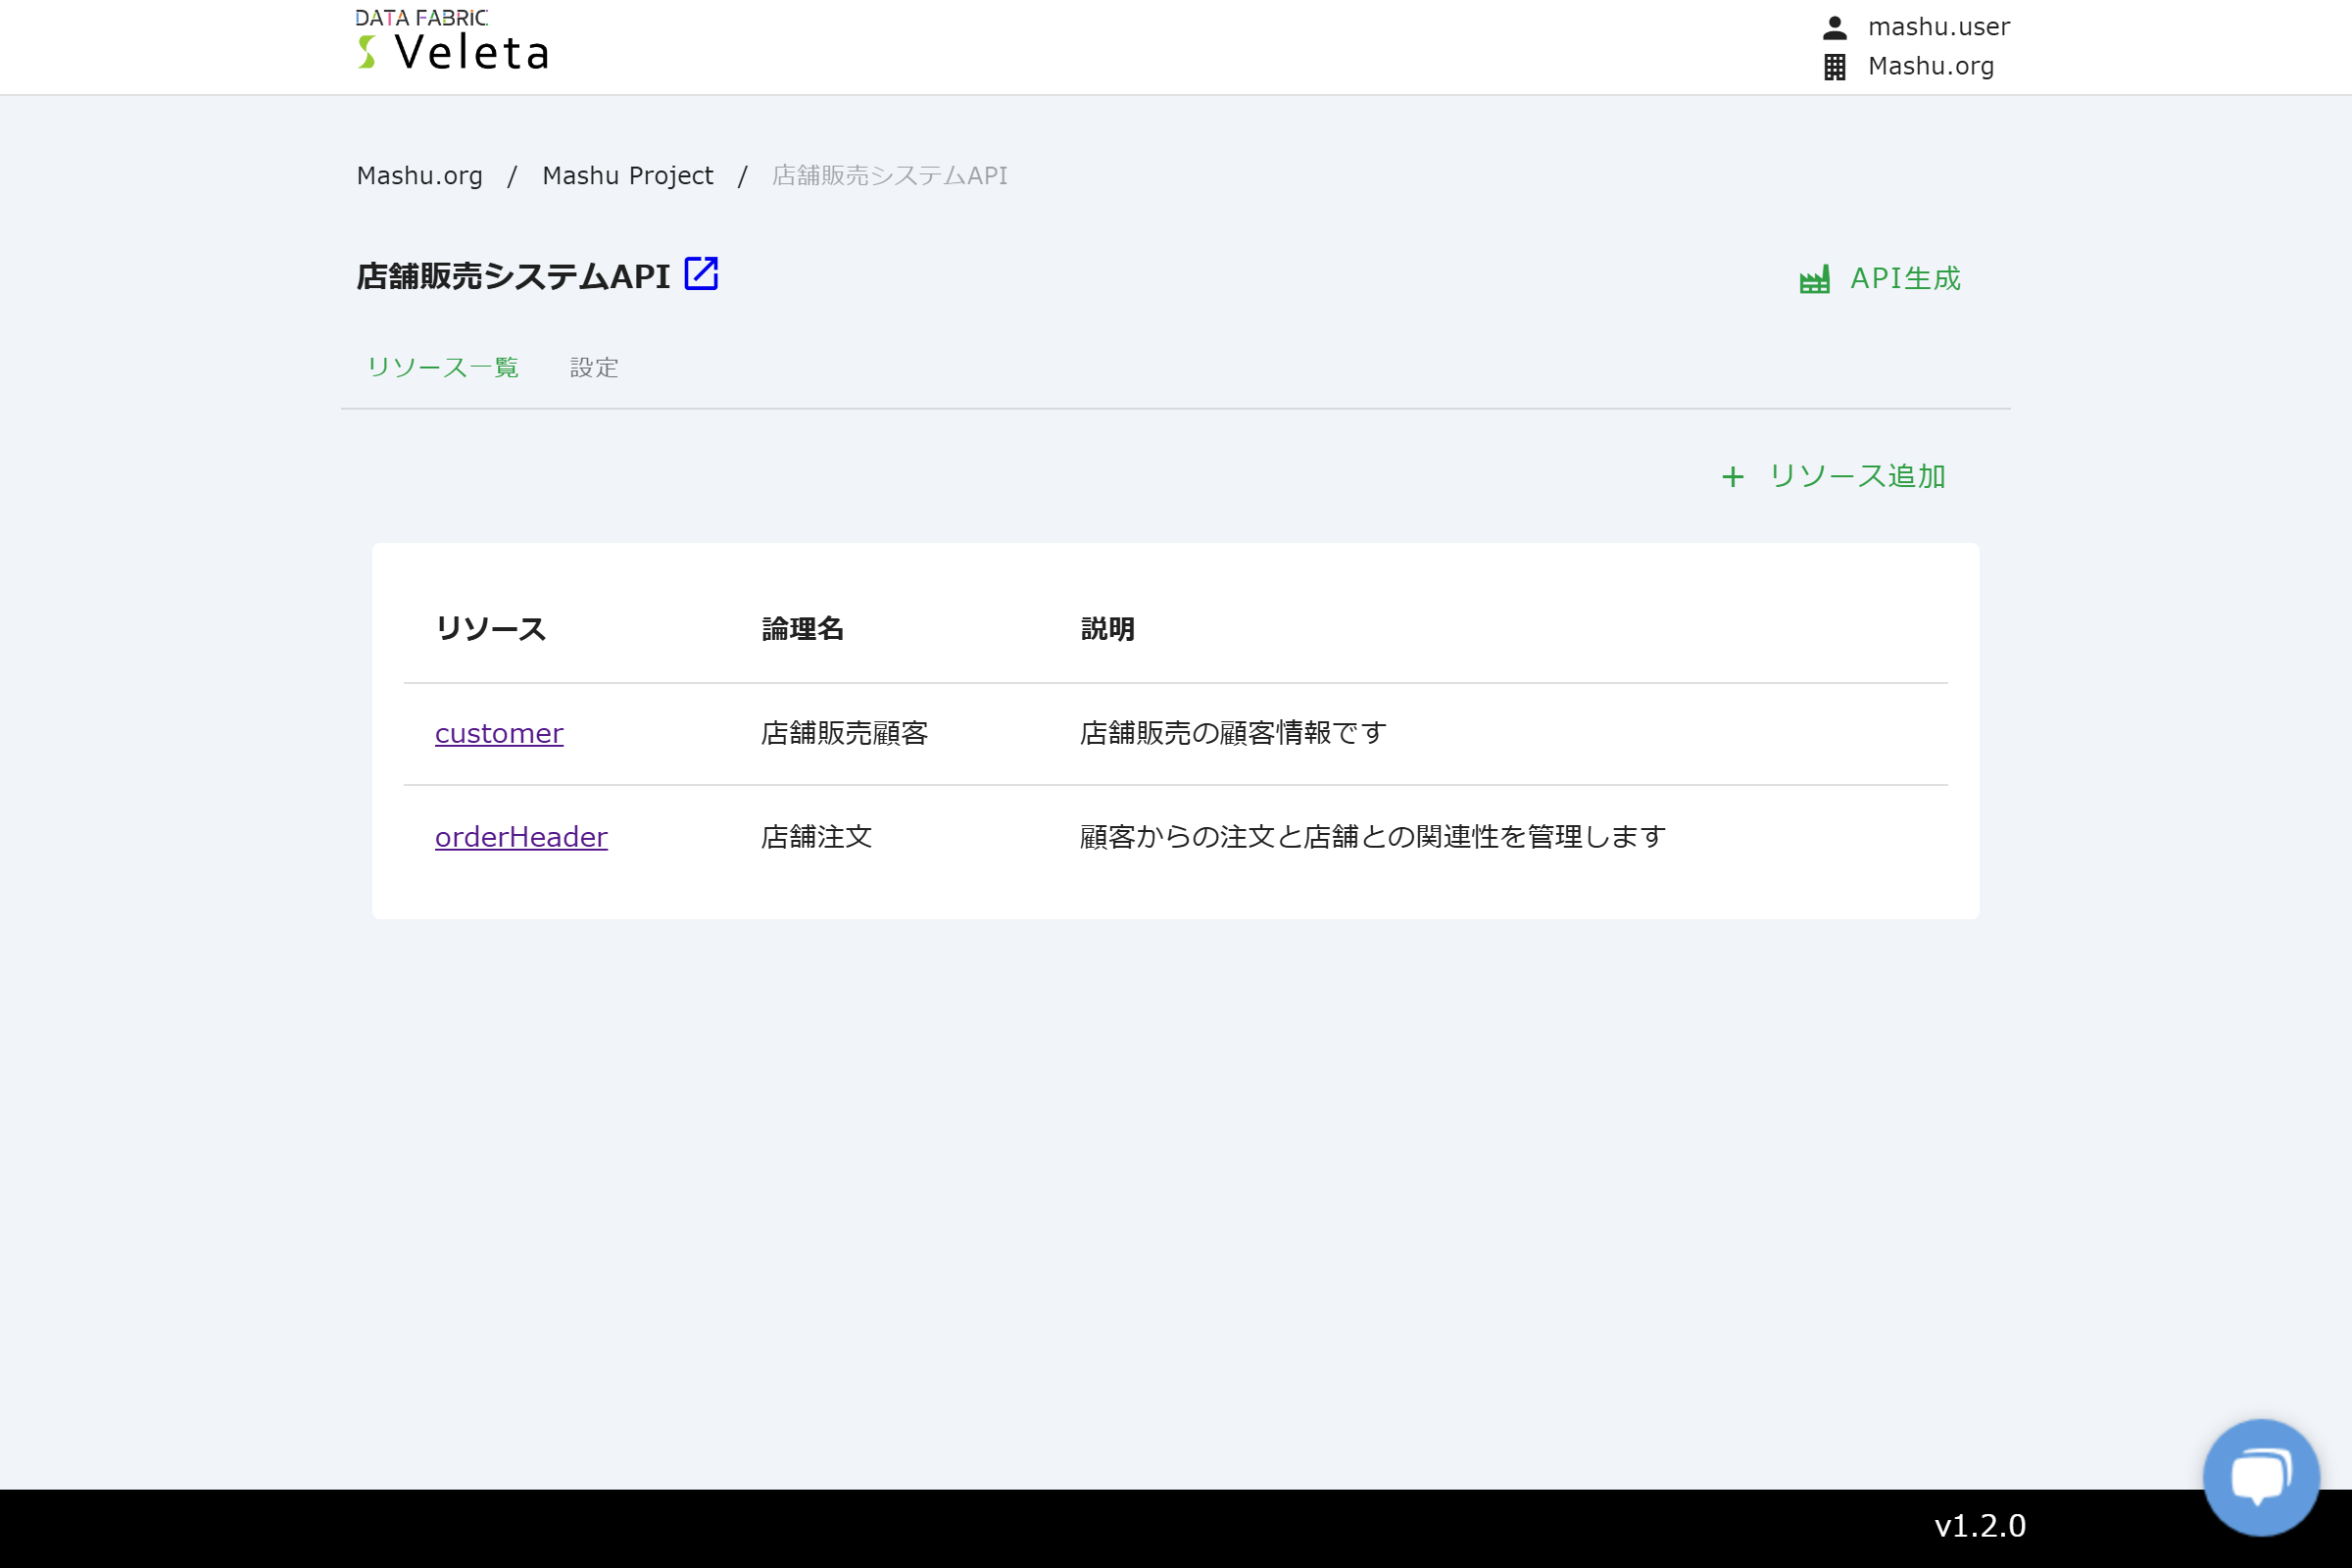This screenshot has width=2352, height=1568.
Task: Click the API生成 button label
Action: point(1905,279)
